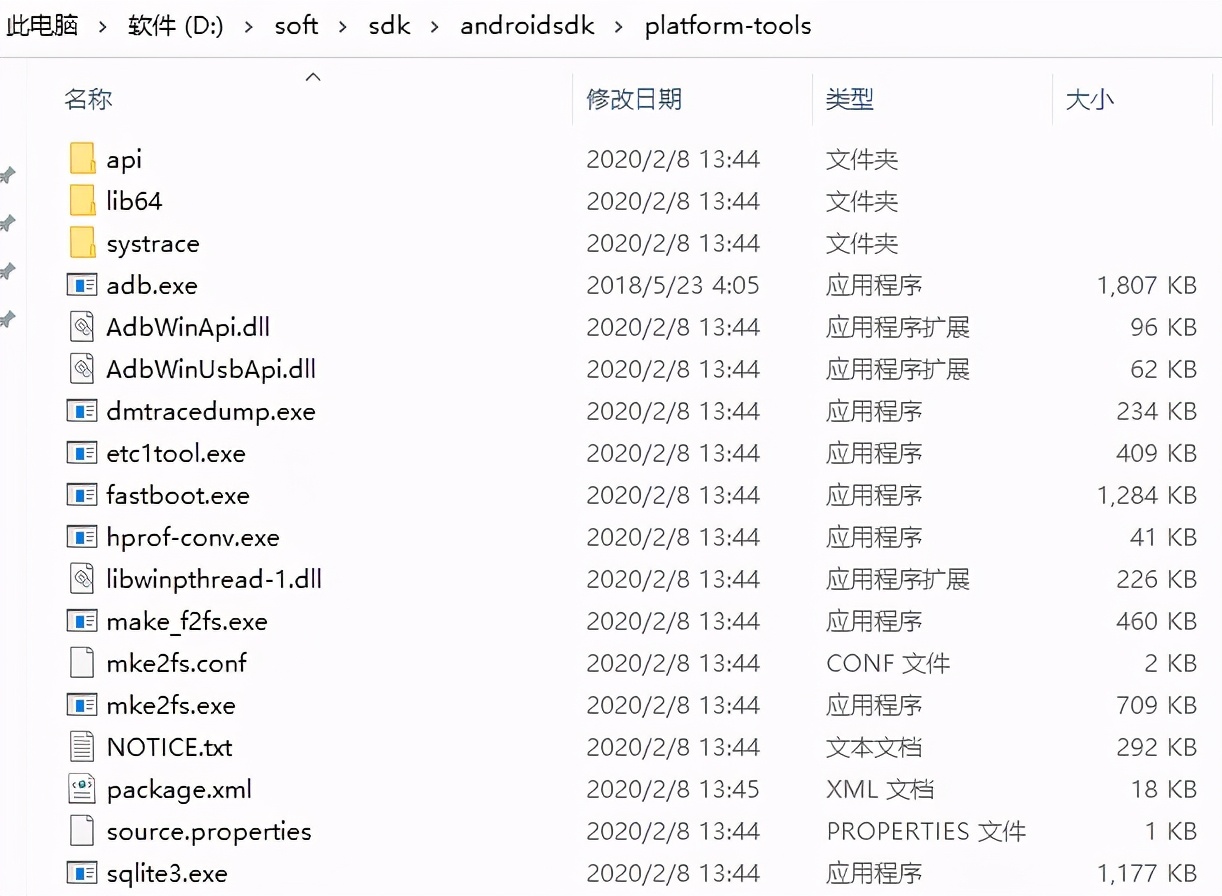1222x896 pixels.
Task: Select the mke2fs.conf blank file icon
Action: [82, 663]
